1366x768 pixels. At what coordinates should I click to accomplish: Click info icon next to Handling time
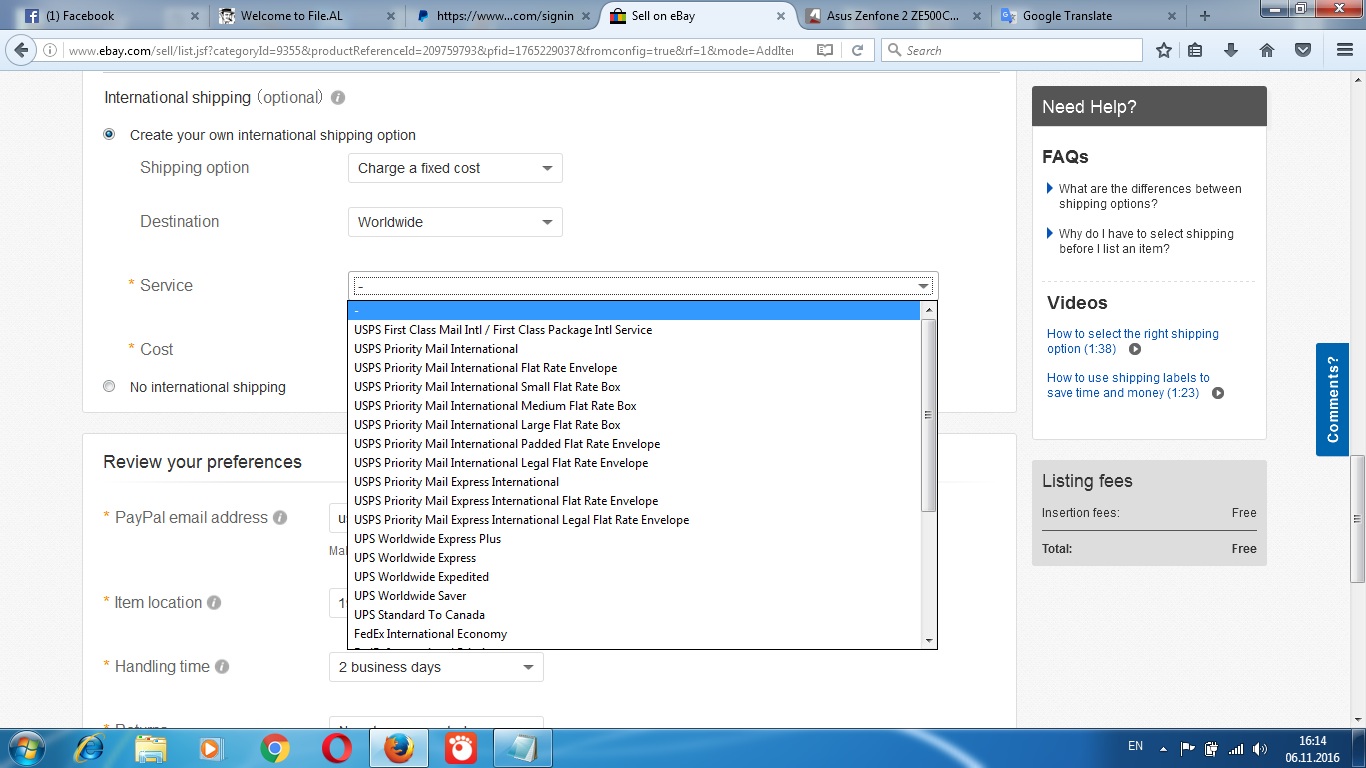[222, 667]
